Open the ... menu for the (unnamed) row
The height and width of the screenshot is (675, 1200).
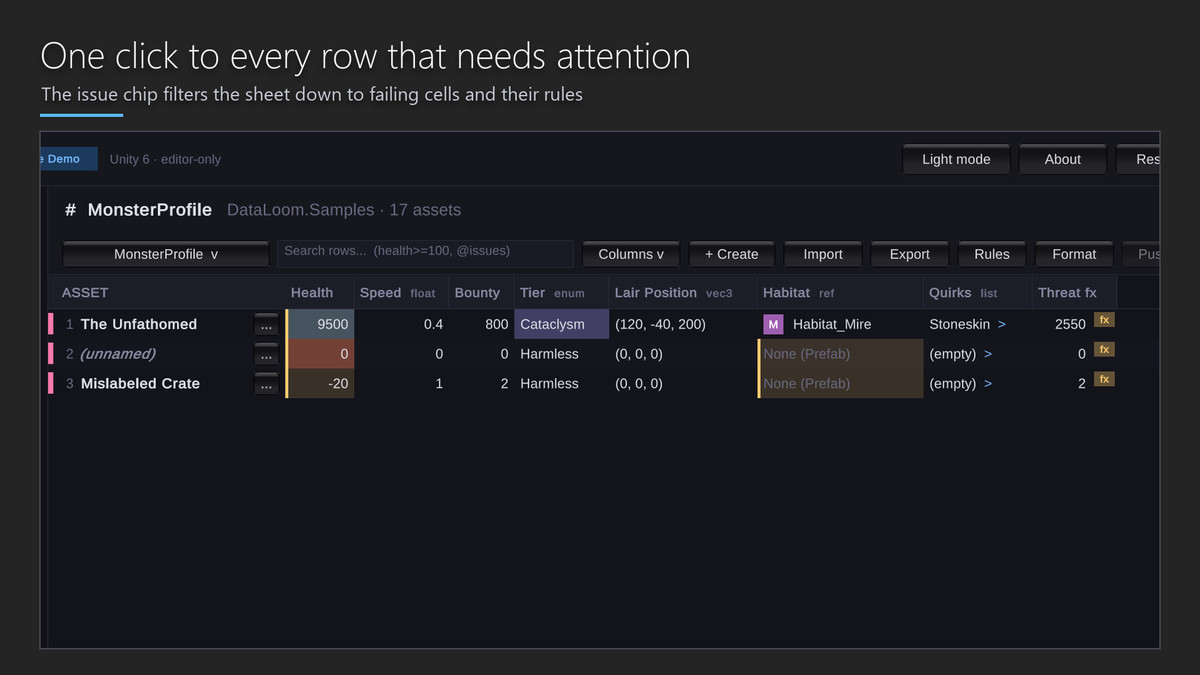(x=266, y=354)
